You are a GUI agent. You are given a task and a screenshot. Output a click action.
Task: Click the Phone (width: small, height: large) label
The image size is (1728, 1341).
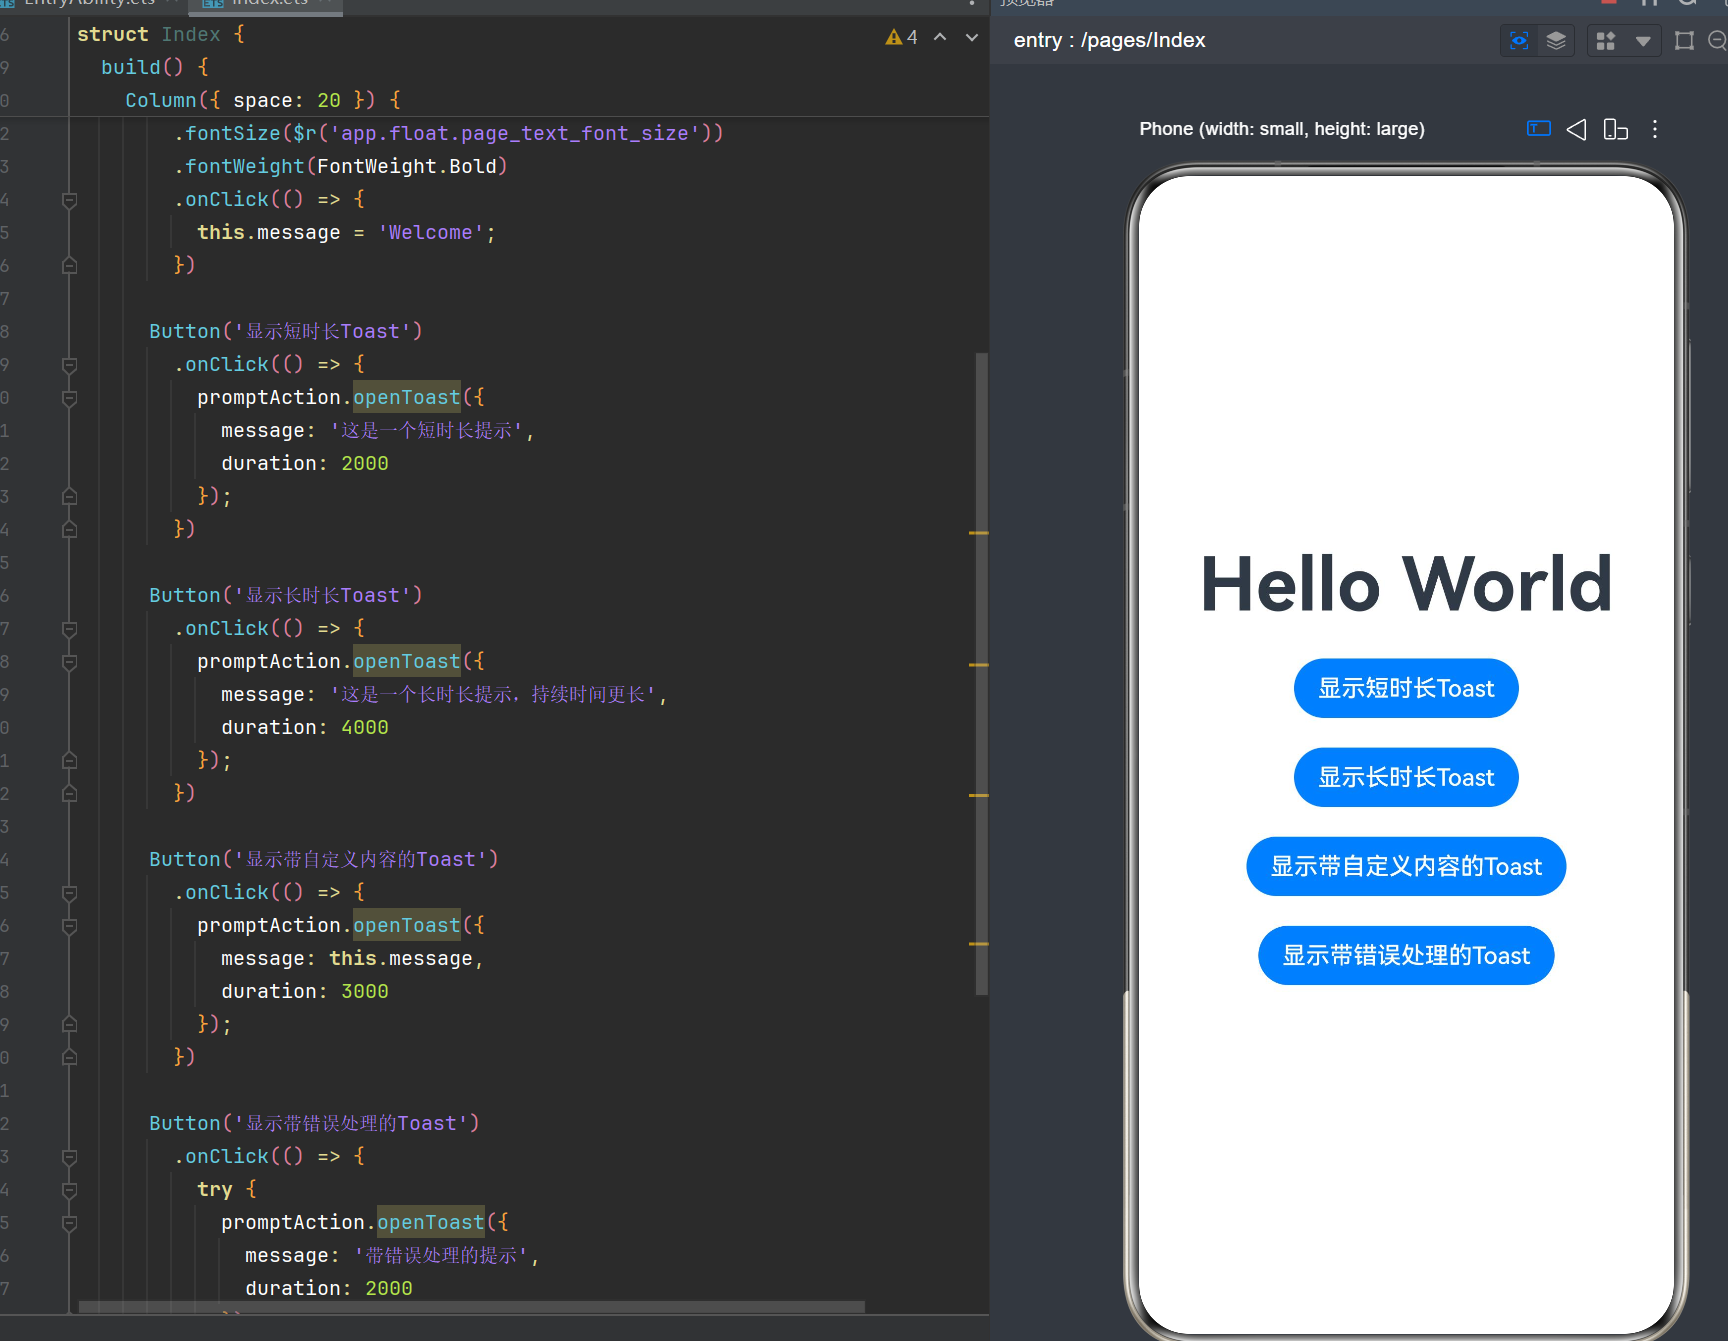click(1282, 129)
